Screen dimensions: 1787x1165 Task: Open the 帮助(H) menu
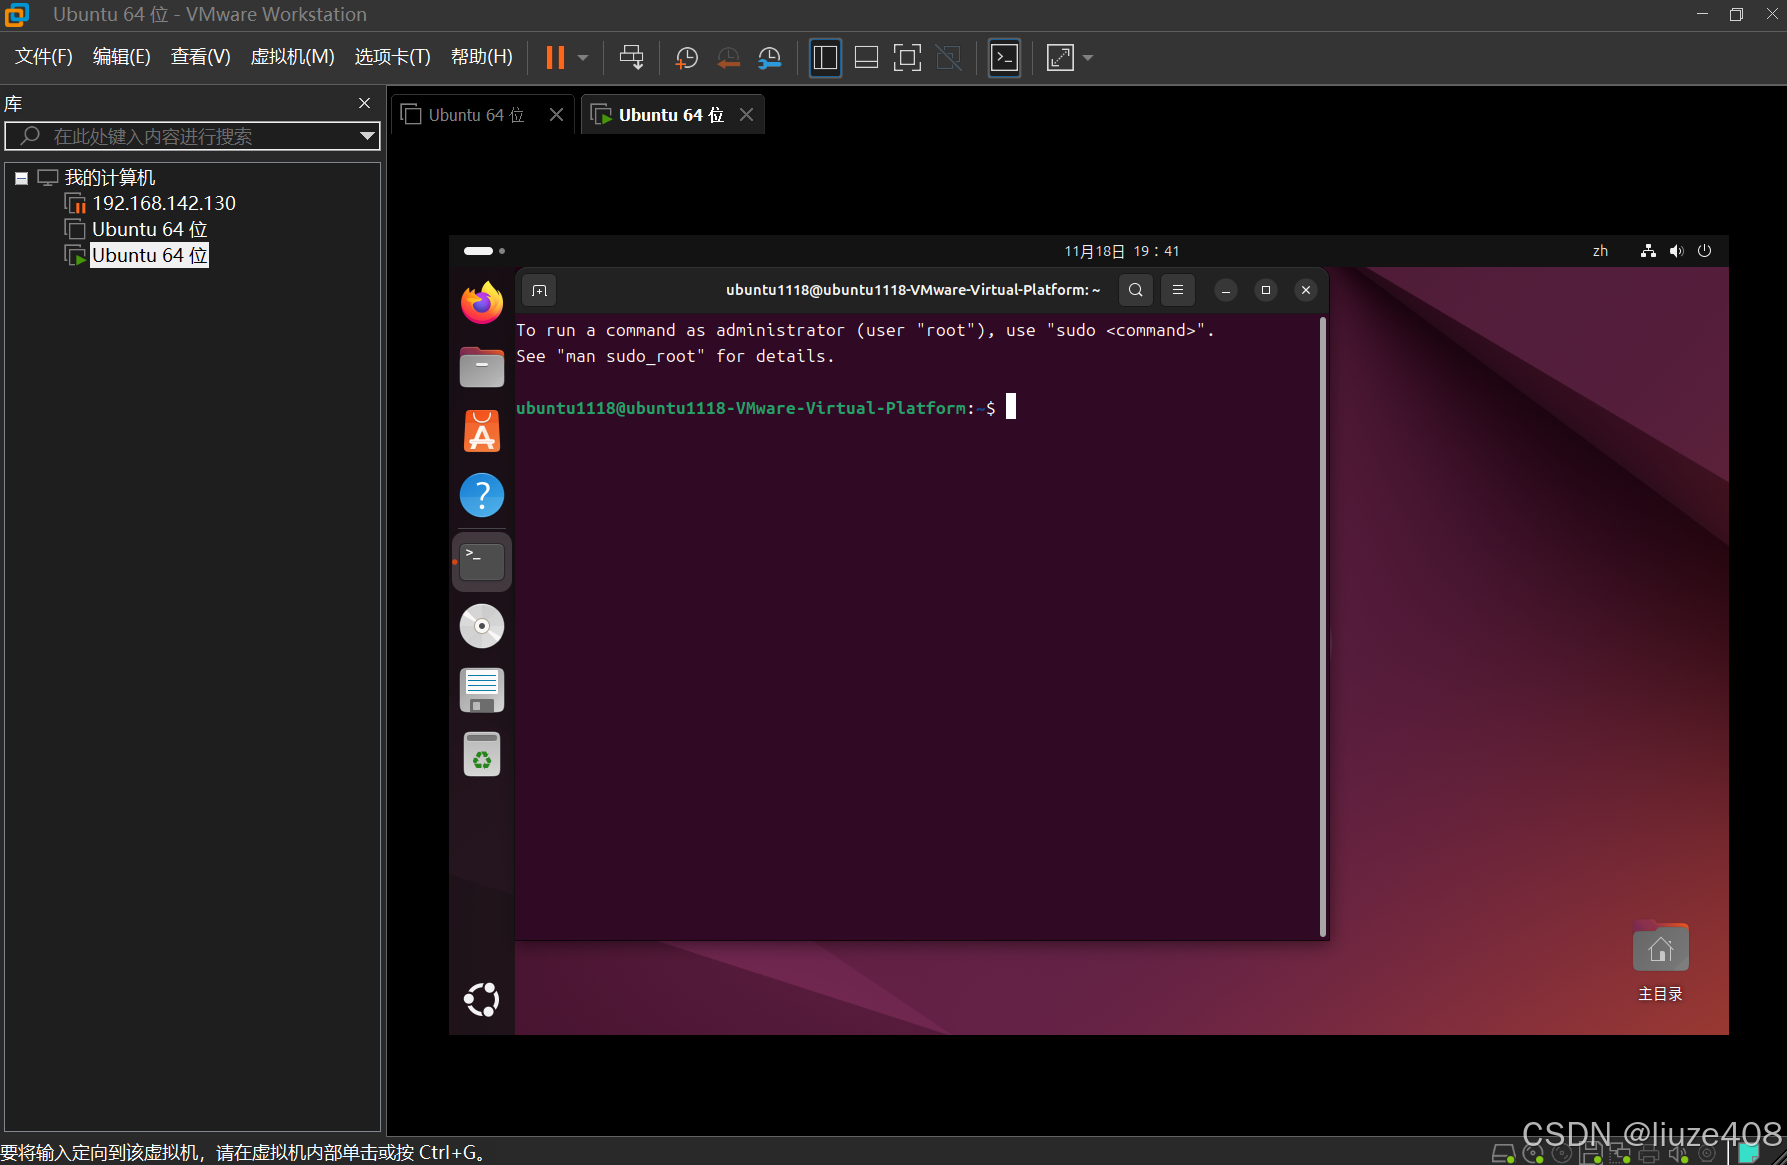(x=481, y=56)
